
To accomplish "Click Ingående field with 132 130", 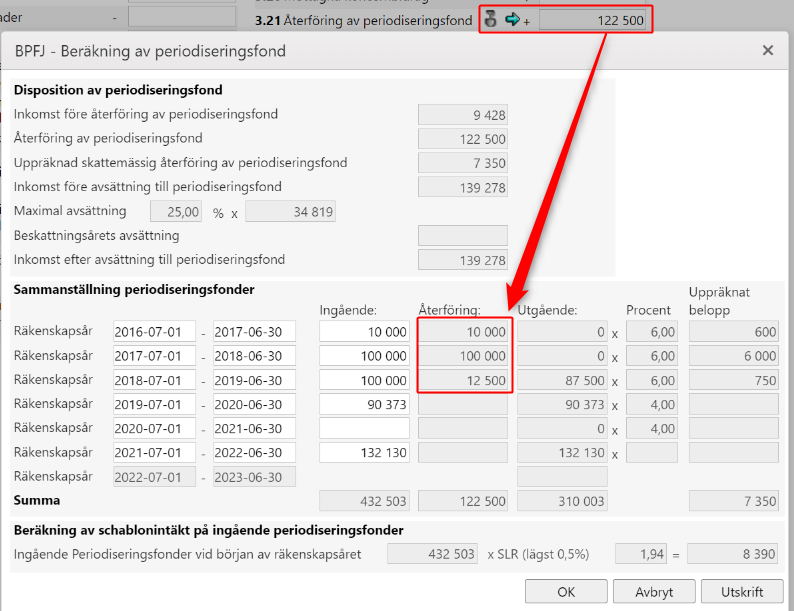I will click(x=364, y=453).
